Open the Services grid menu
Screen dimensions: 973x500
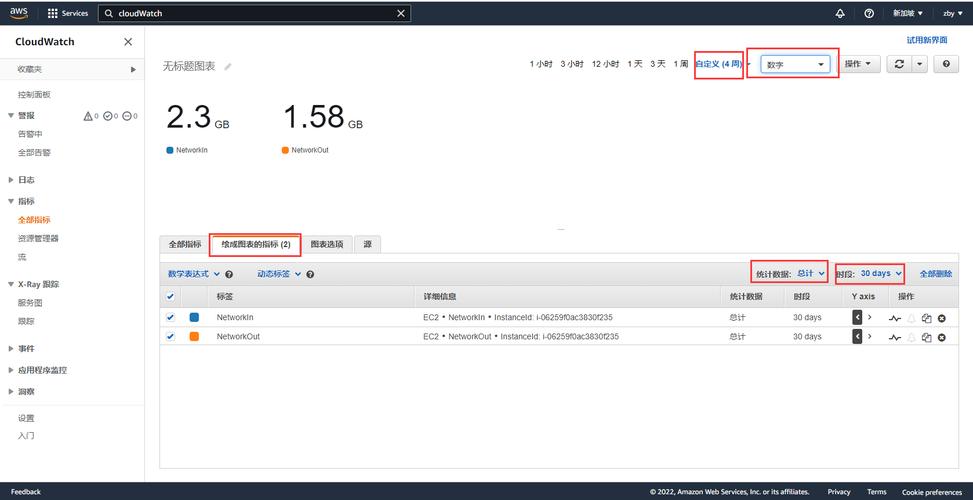coord(68,13)
